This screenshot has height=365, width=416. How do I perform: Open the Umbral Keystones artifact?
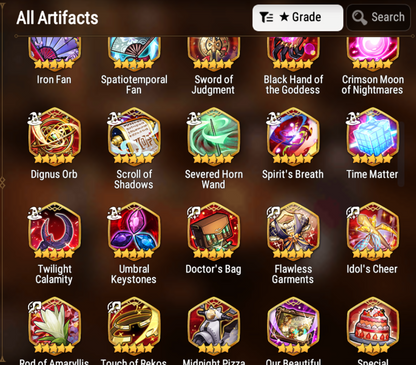(134, 232)
